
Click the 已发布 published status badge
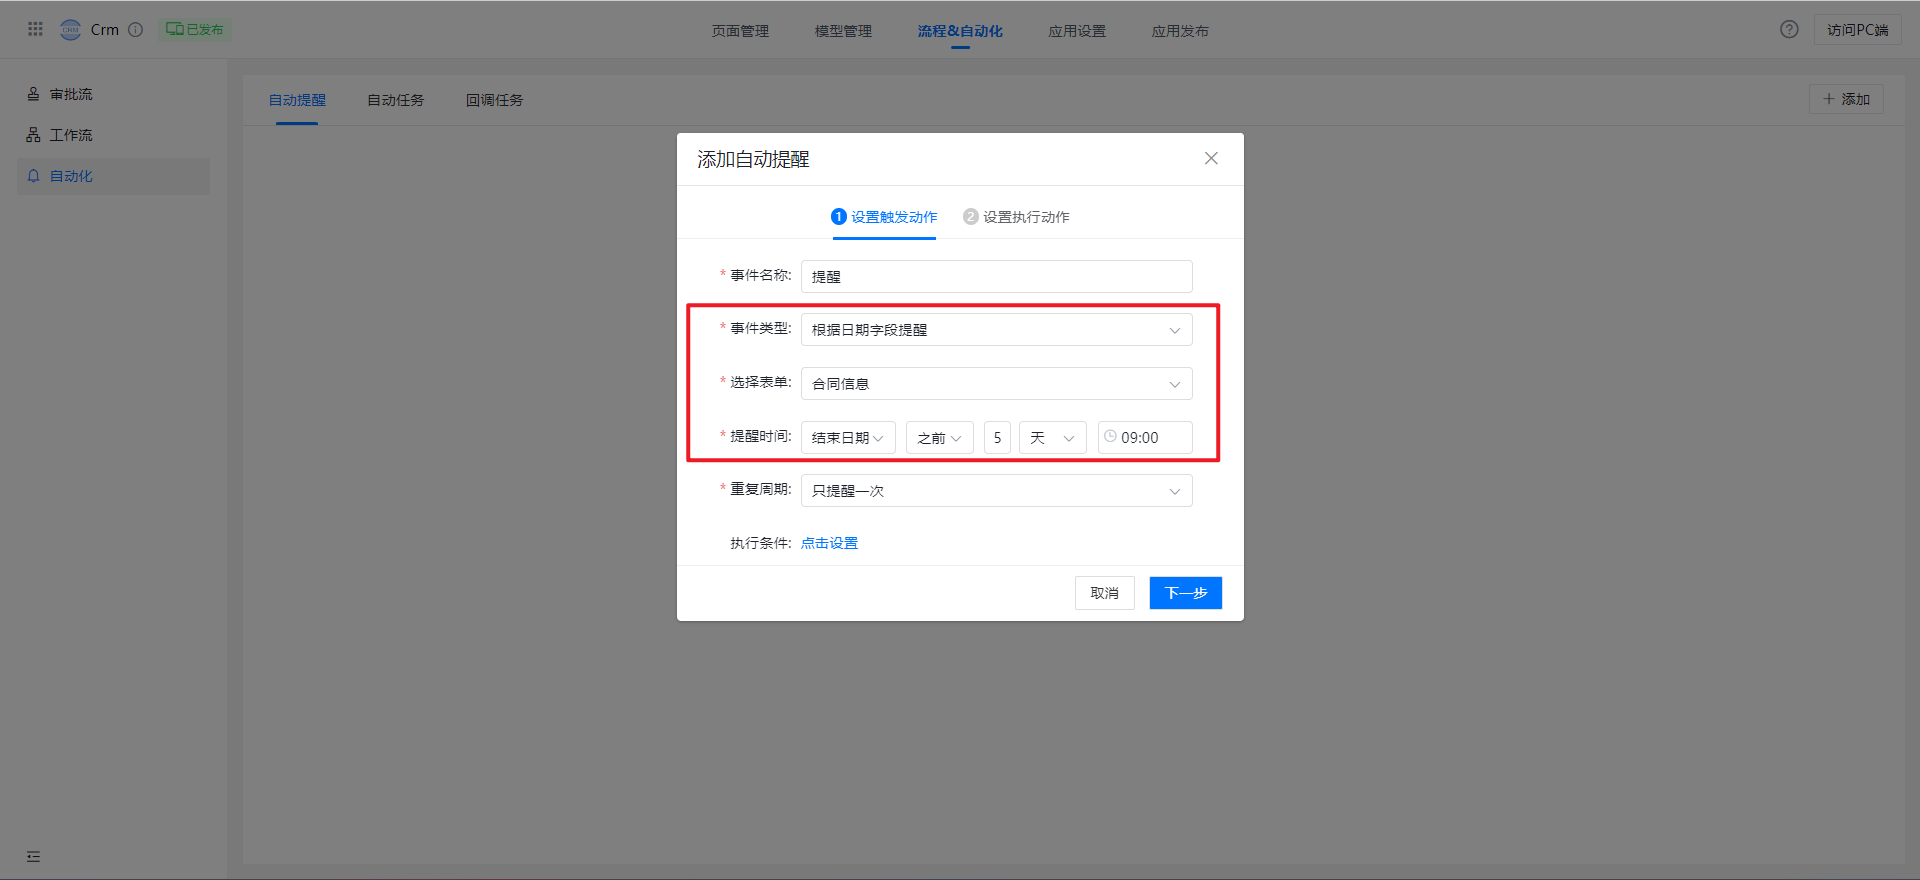[x=195, y=29]
